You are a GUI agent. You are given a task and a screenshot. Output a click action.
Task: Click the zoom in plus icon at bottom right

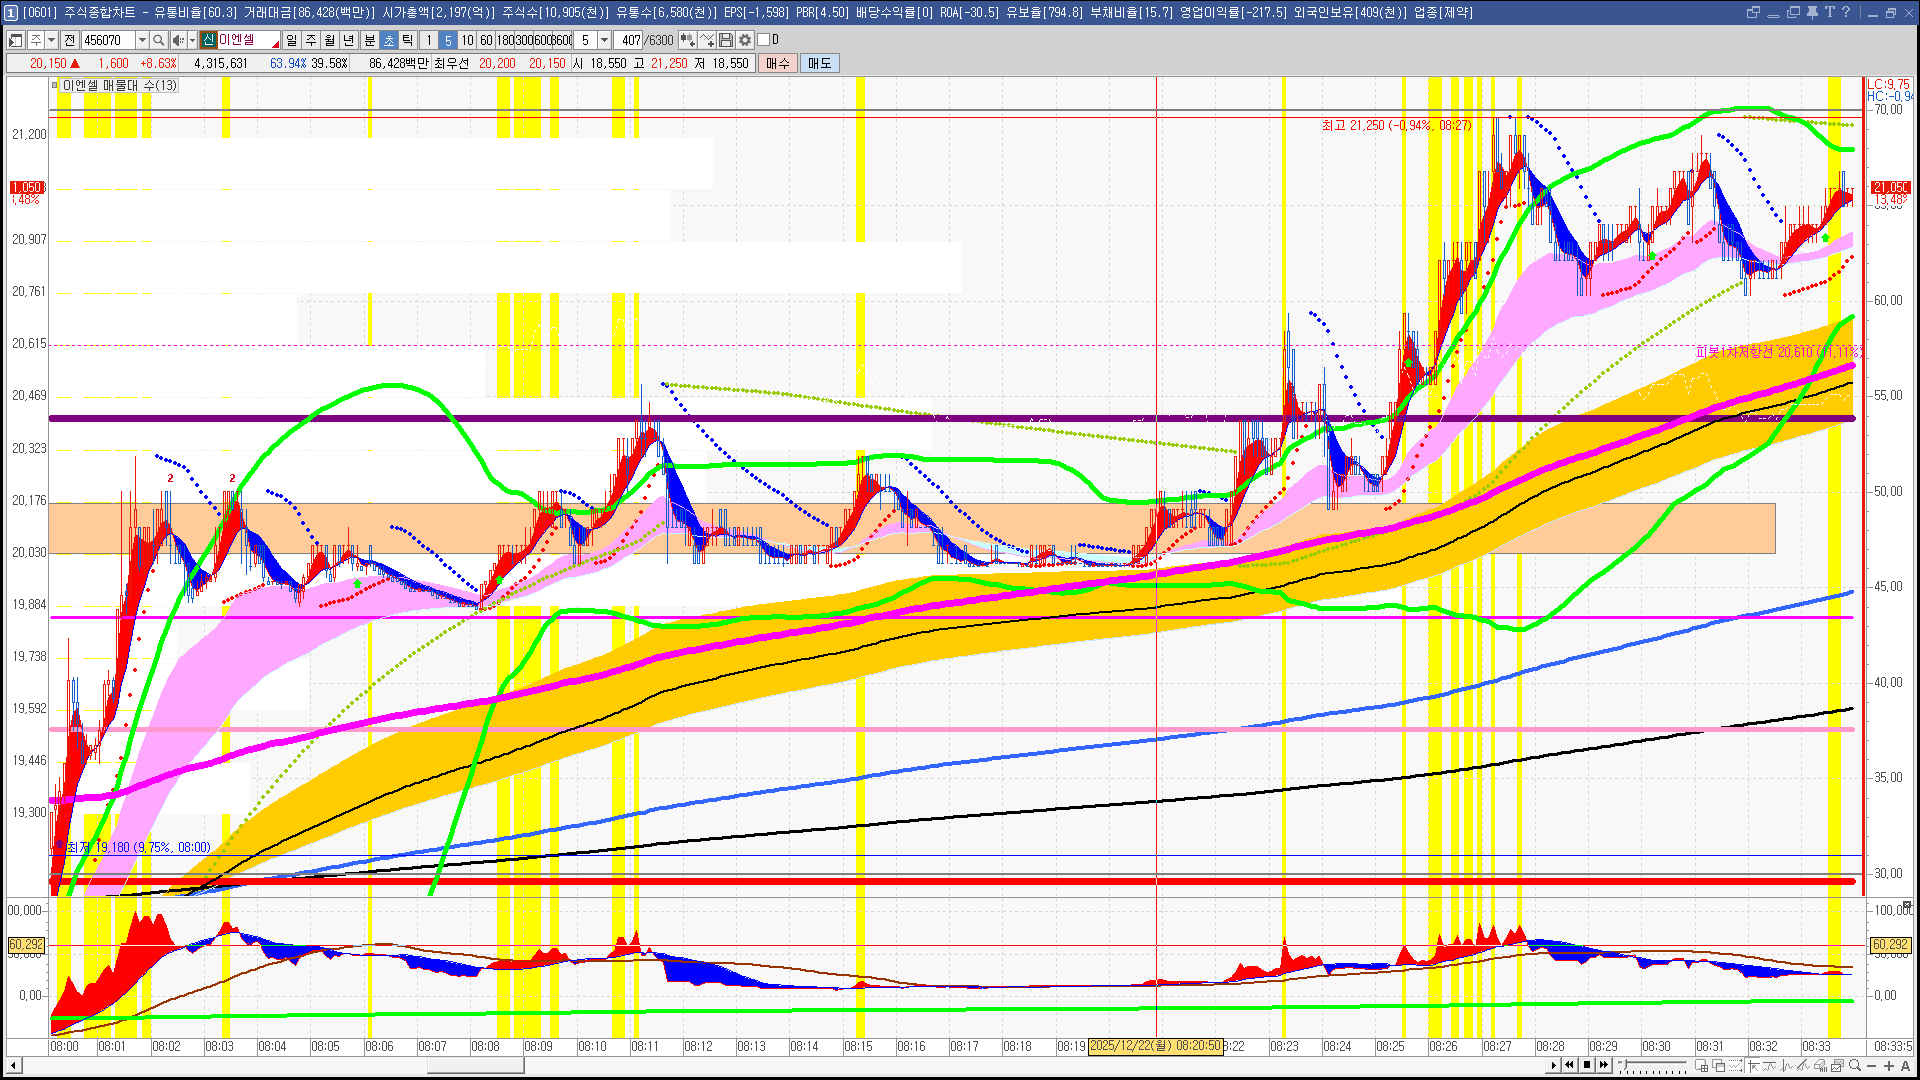[1888, 1066]
